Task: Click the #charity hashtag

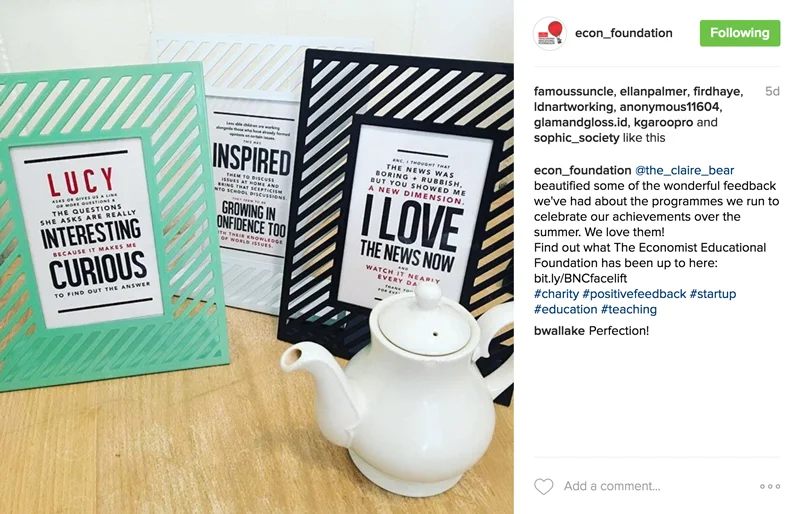Action: click(556, 294)
